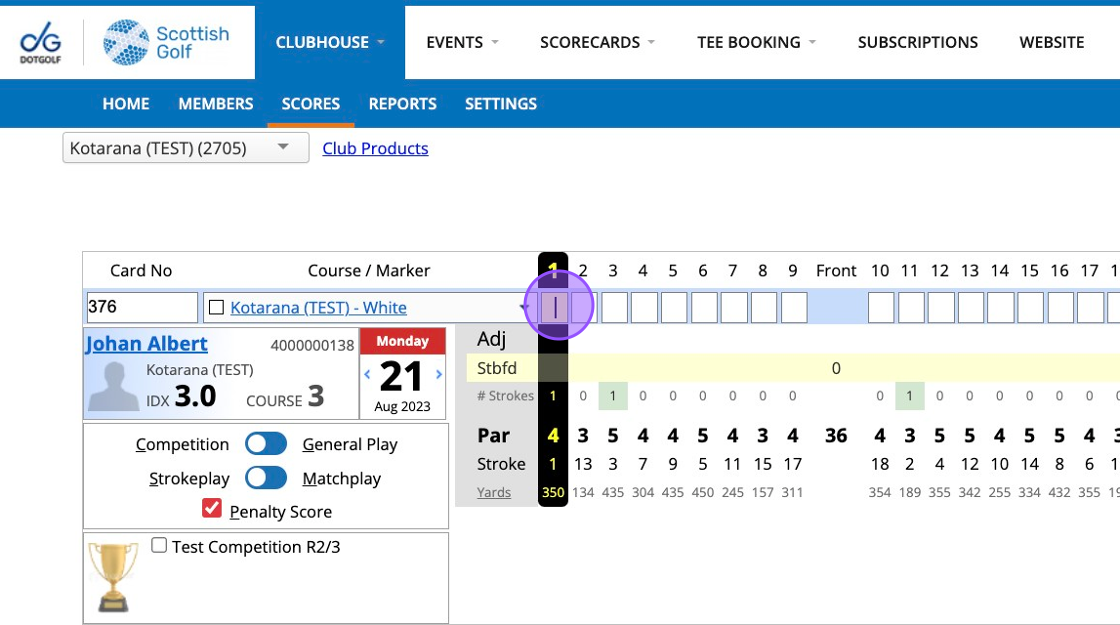
Task: Click Johan Albert's player avatar silhouette
Action: (113, 386)
